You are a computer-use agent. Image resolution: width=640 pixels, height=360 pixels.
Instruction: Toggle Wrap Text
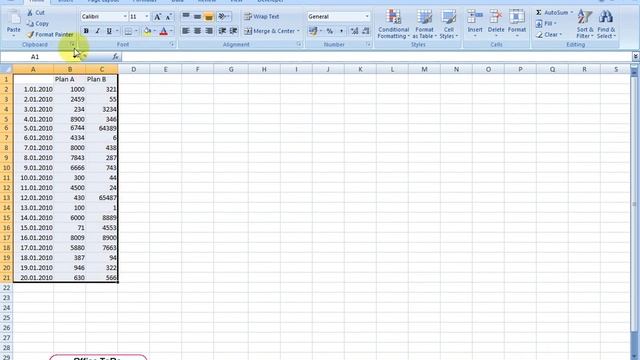[x=262, y=17]
